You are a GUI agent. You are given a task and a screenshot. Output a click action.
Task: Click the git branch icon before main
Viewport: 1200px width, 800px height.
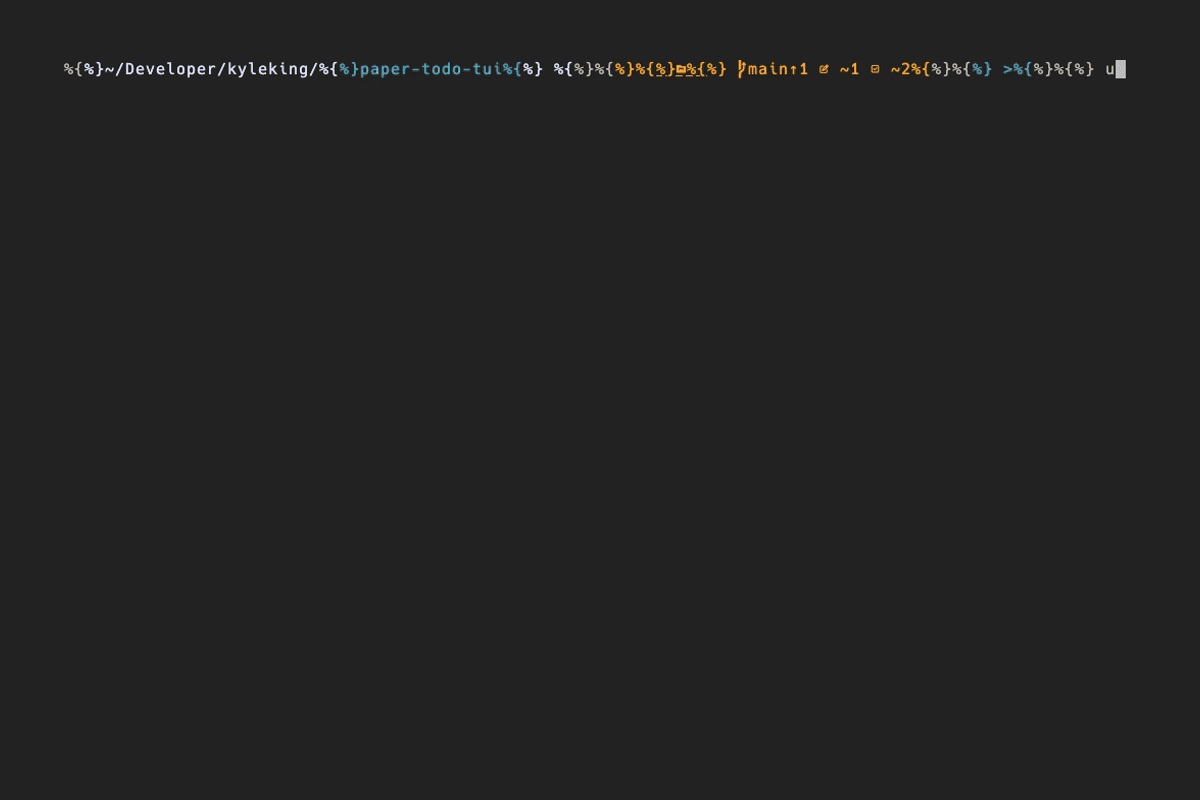coord(742,69)
